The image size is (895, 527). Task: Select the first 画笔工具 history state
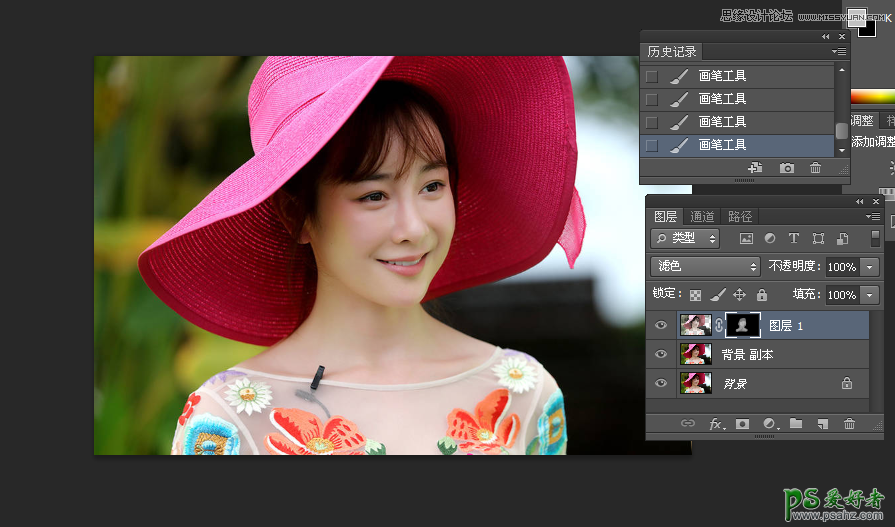tap(722, 76)
